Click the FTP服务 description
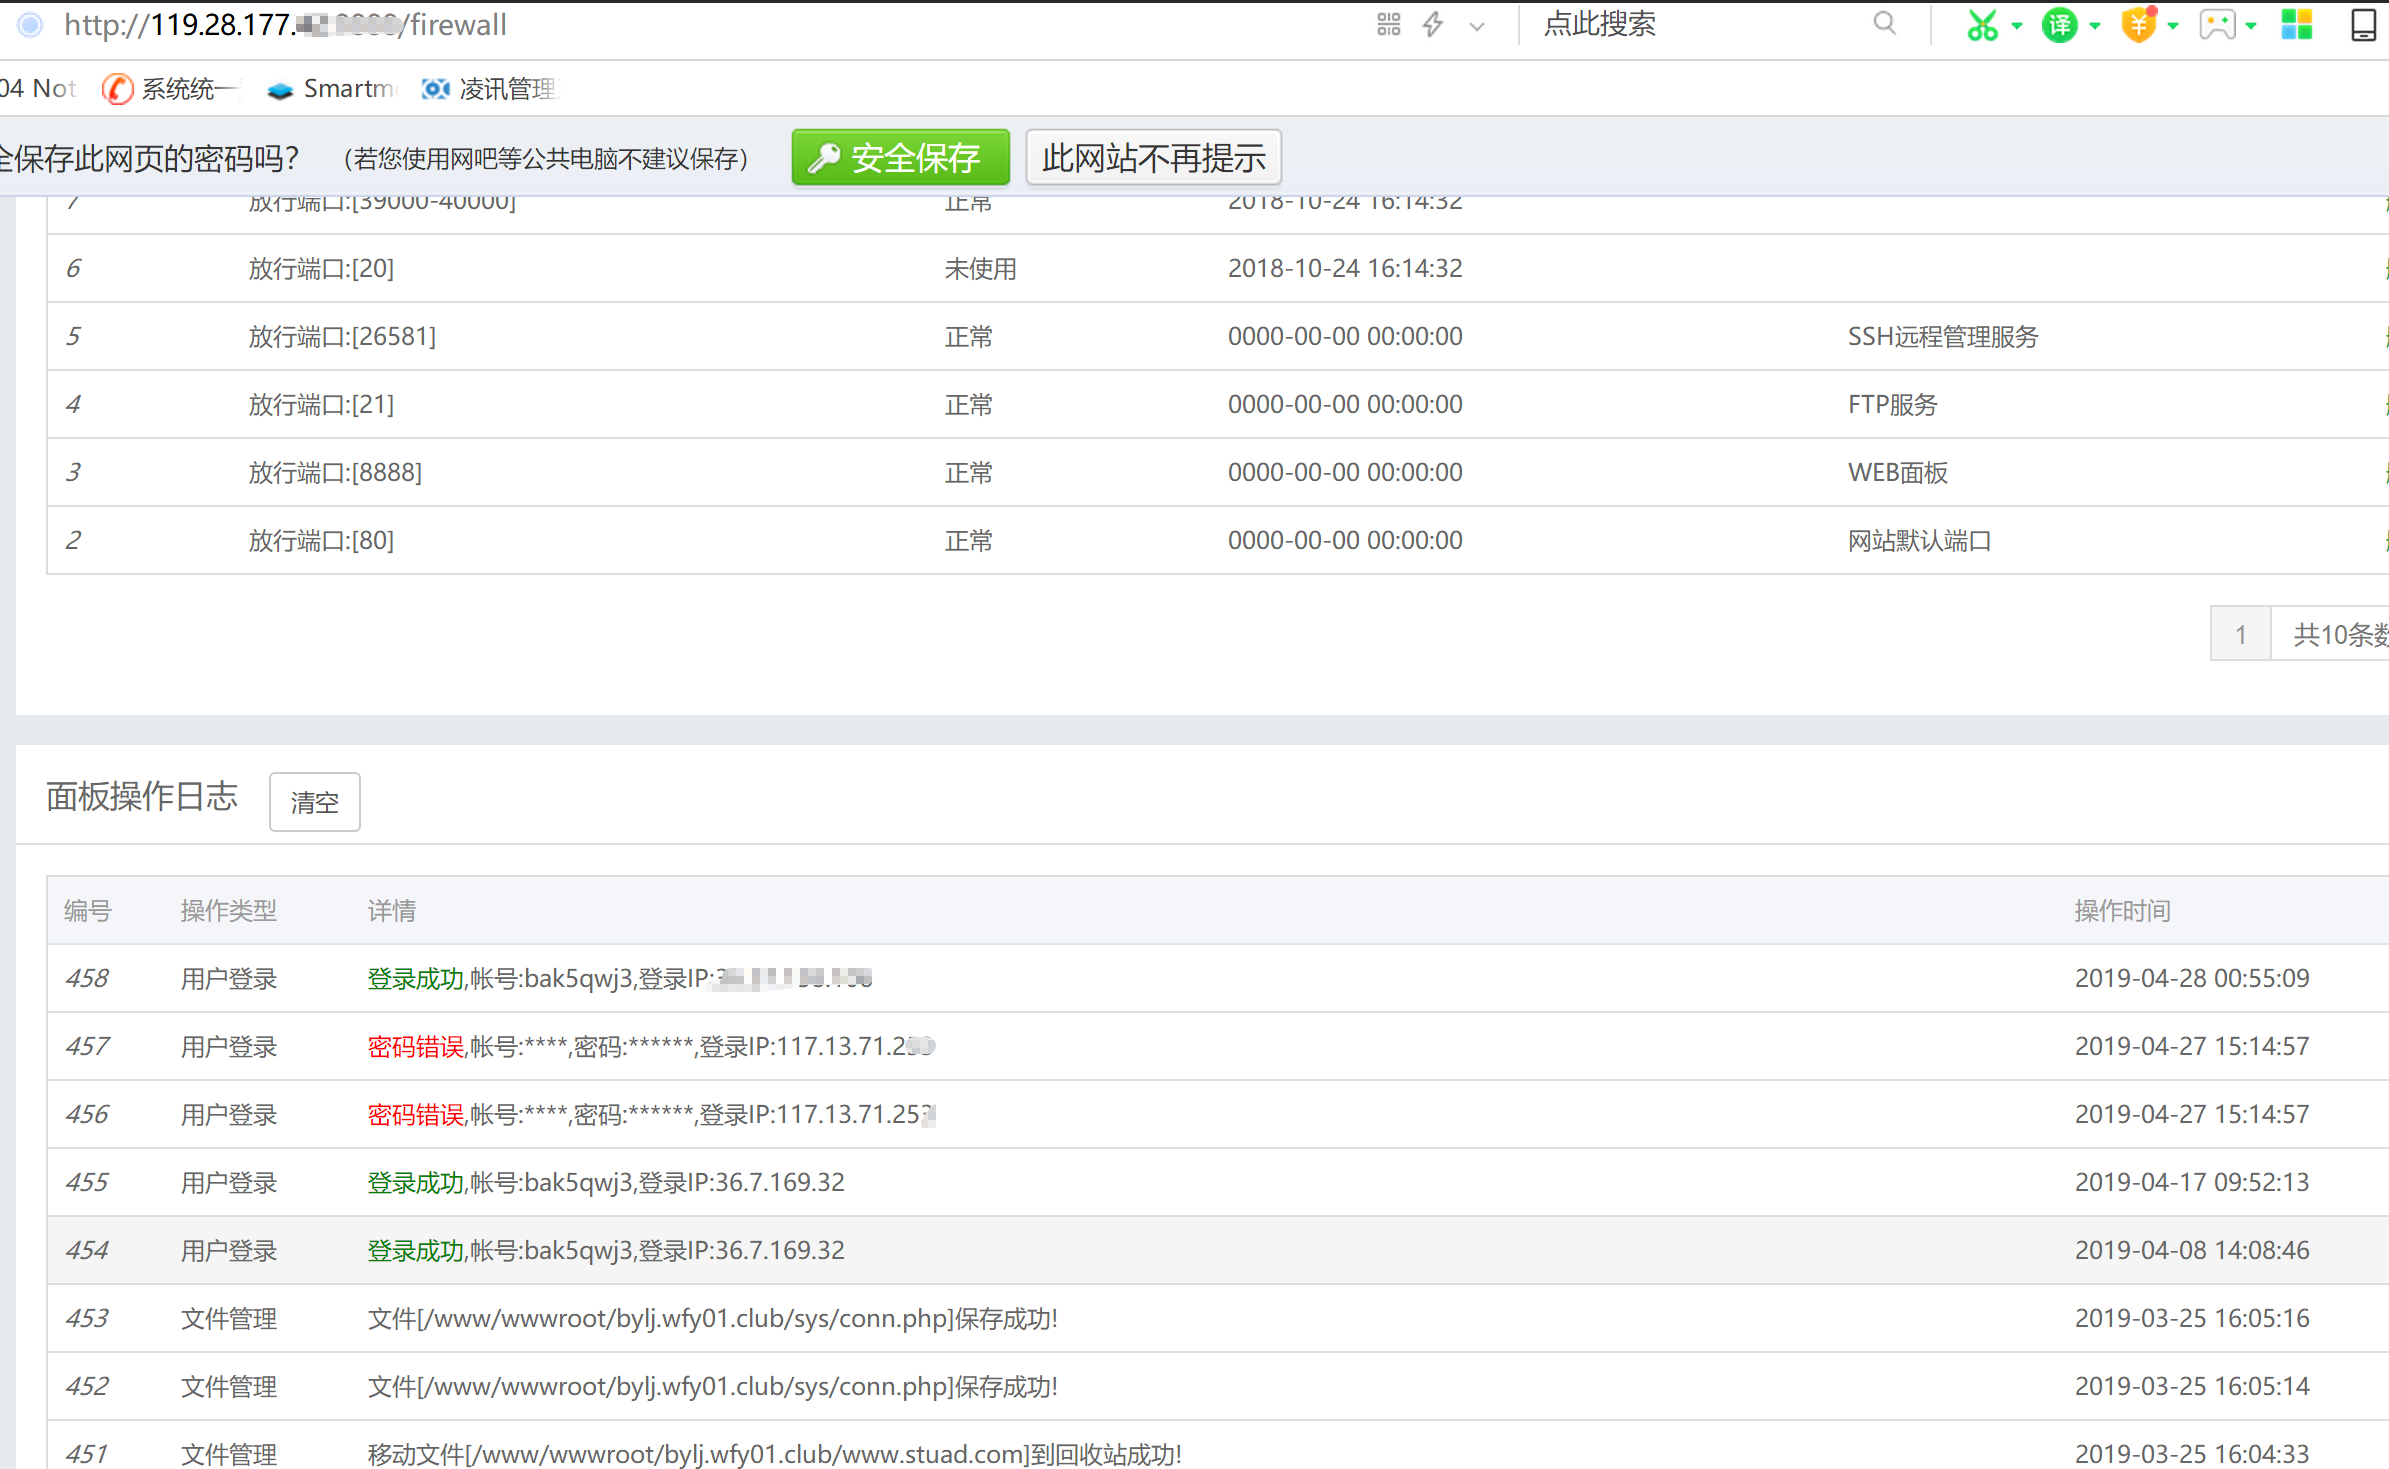 pos(1893,405)
